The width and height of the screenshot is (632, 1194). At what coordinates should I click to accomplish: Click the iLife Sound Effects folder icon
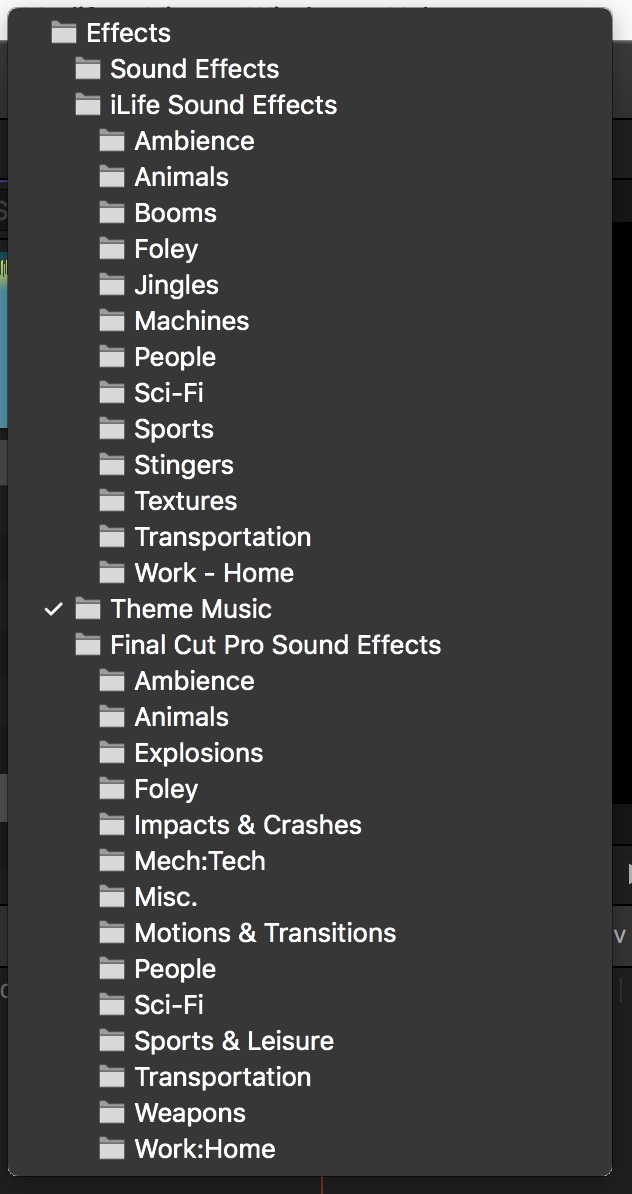88,105
